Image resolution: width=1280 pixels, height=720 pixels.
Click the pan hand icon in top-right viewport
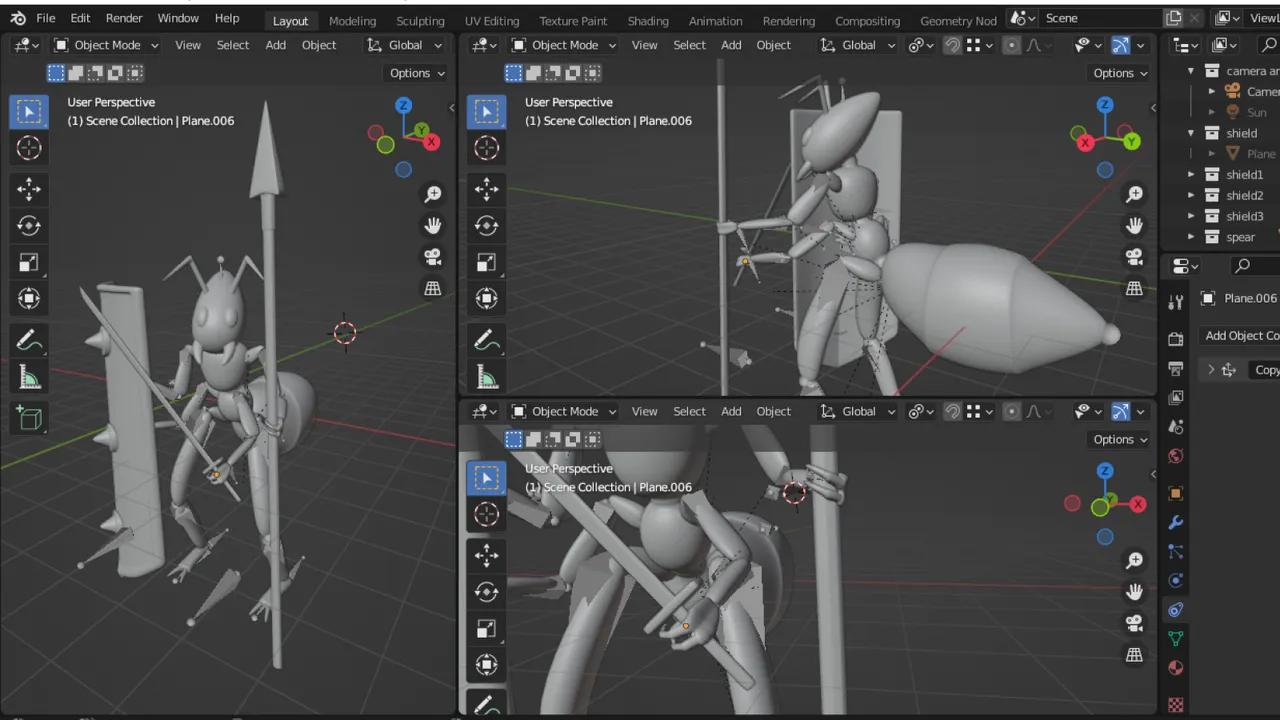tap(1134, 225)
